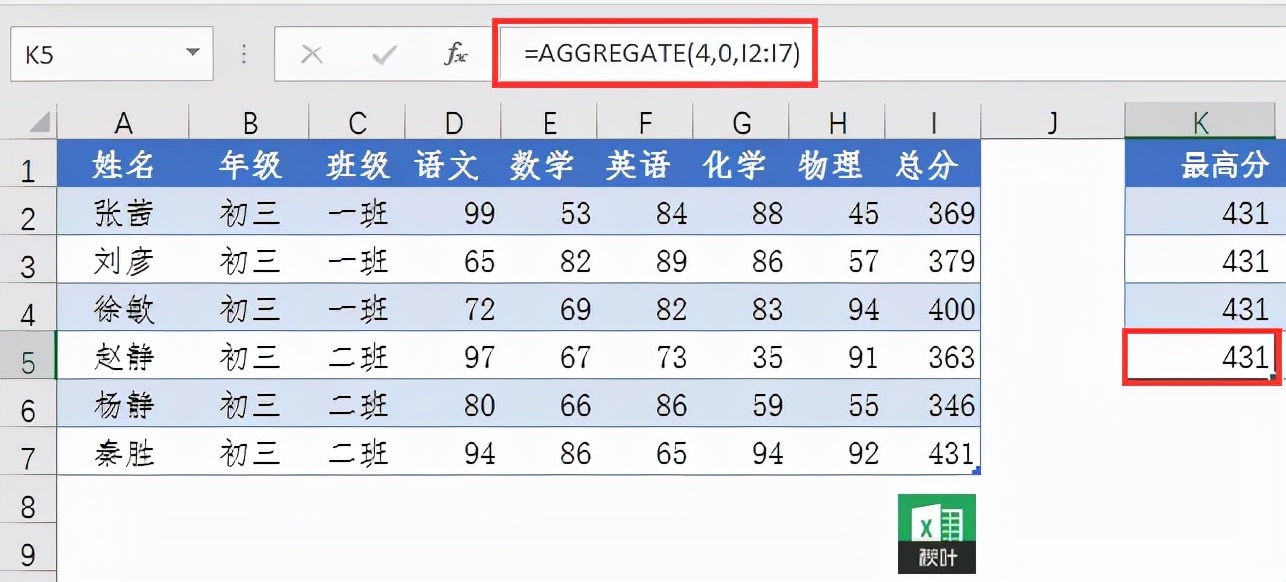Select column I header

point(932,123)
